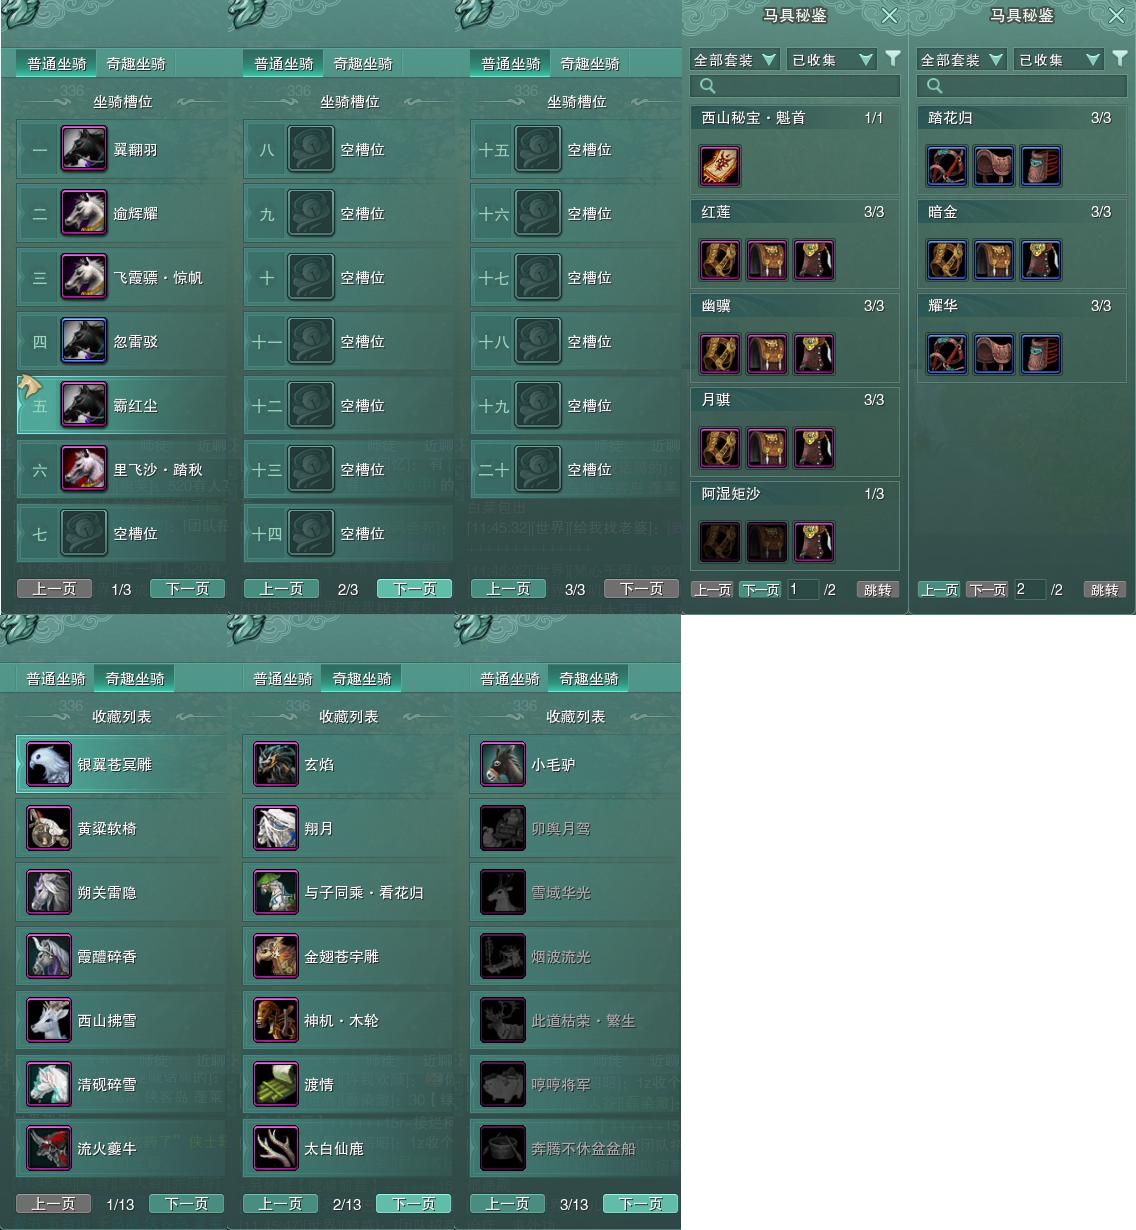Switch to 普通坐骑 tab in bottom-left panel
1136x1230 pixels.
pyautogui.click(x=56, y=678)
